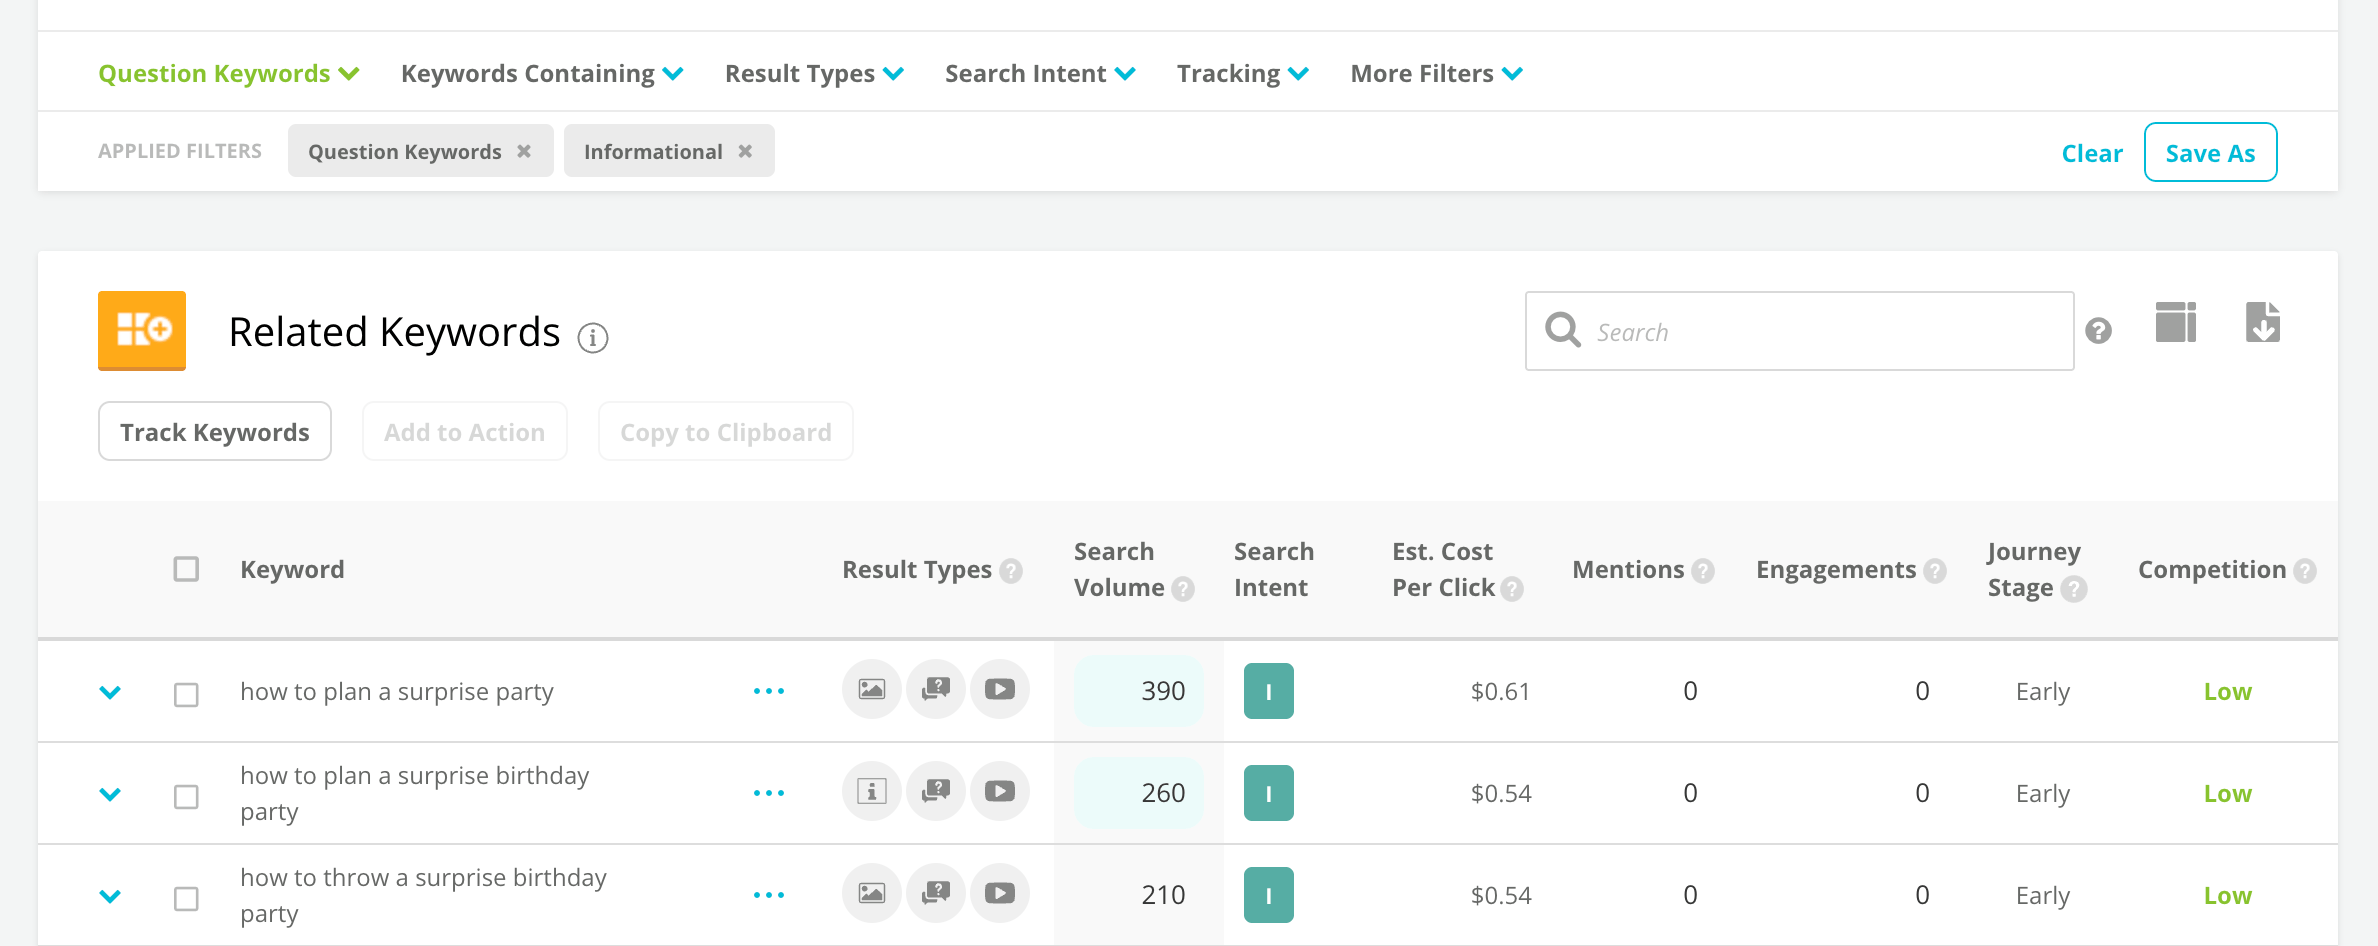The image size is (2378, 946).
Task: Check the how to plan a surprise party row
Action: pos(186,694)
